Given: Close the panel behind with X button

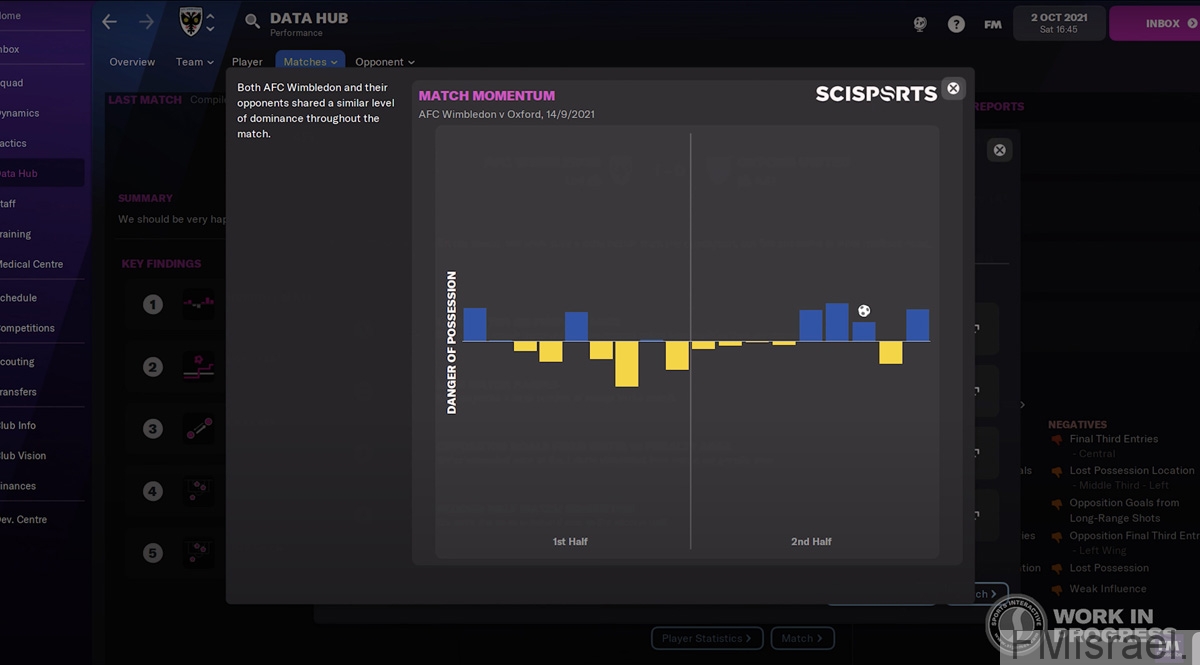Looking at the screenshot, I should coord(999,150).
